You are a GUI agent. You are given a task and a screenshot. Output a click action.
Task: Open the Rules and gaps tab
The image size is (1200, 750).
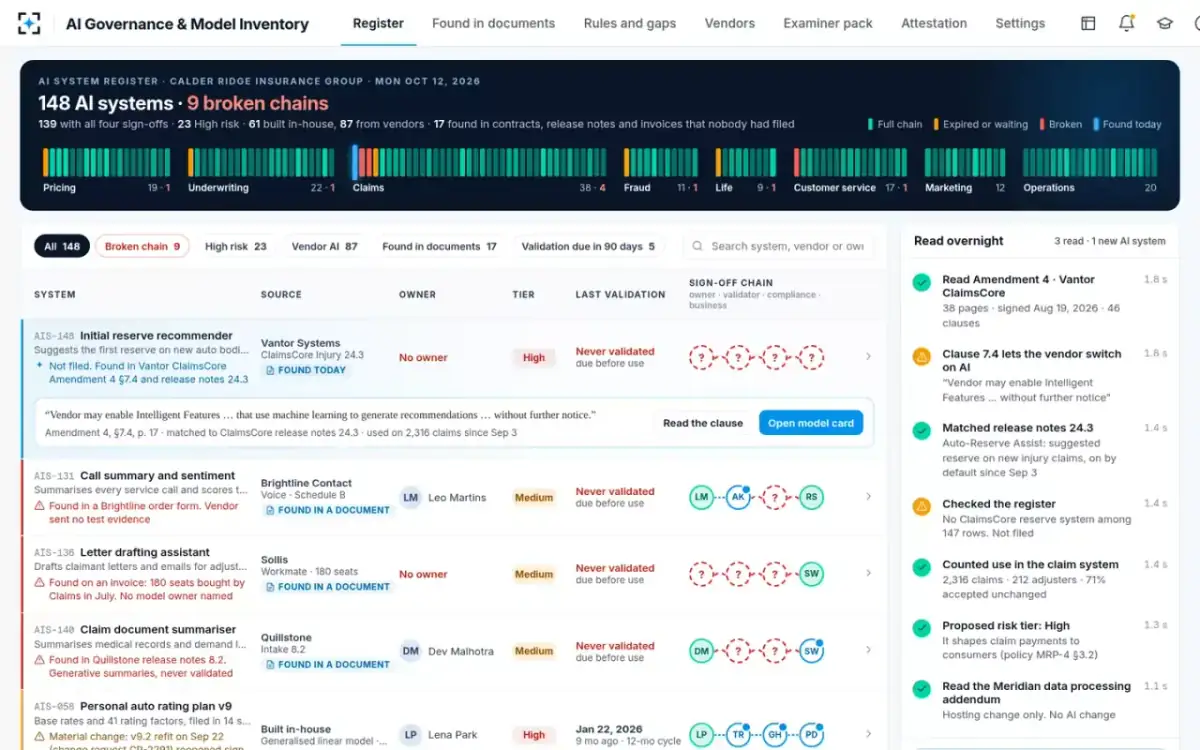(x=630, y=23)
